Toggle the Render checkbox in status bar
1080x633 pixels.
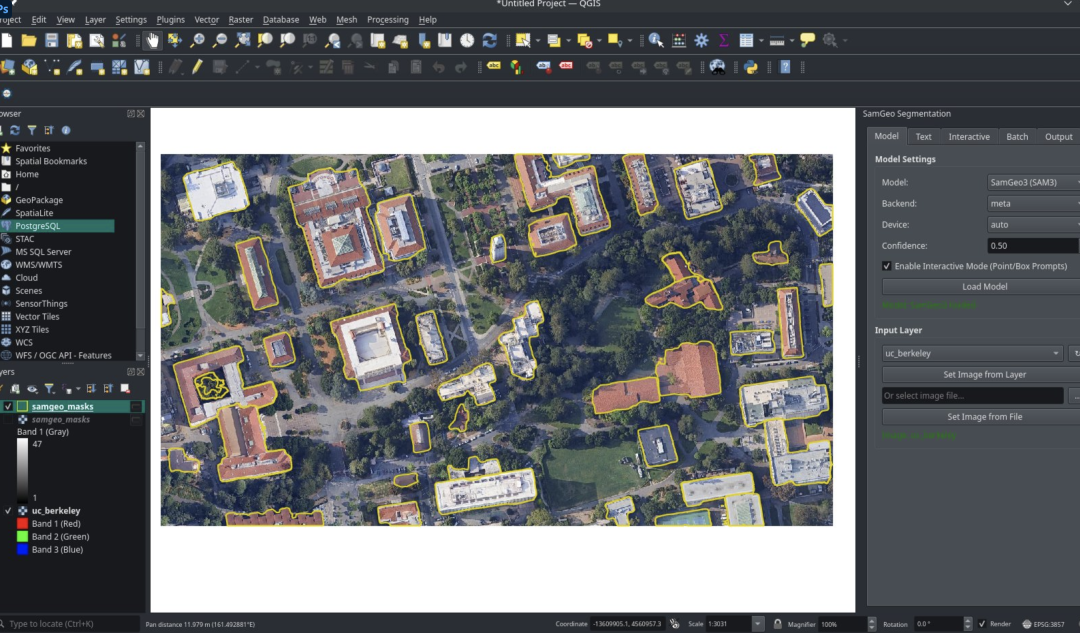[x=981, y=624]
